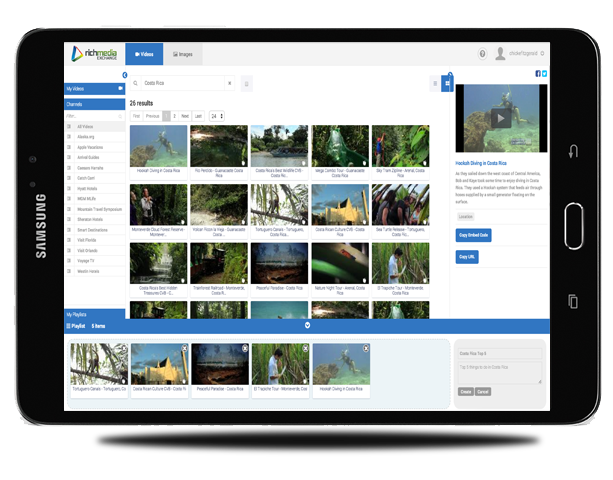The image size is (613, 480).
Task: Click the Copy Embed Code button
Action: pos(473,235)
